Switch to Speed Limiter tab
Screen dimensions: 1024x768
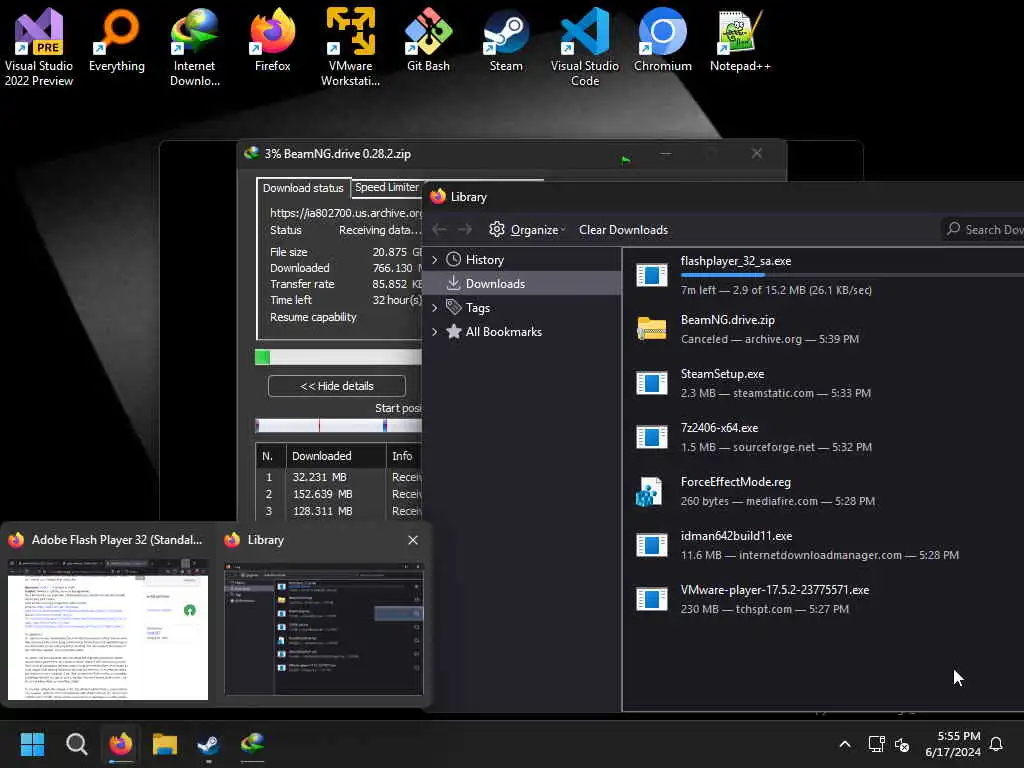coord(387,187)
